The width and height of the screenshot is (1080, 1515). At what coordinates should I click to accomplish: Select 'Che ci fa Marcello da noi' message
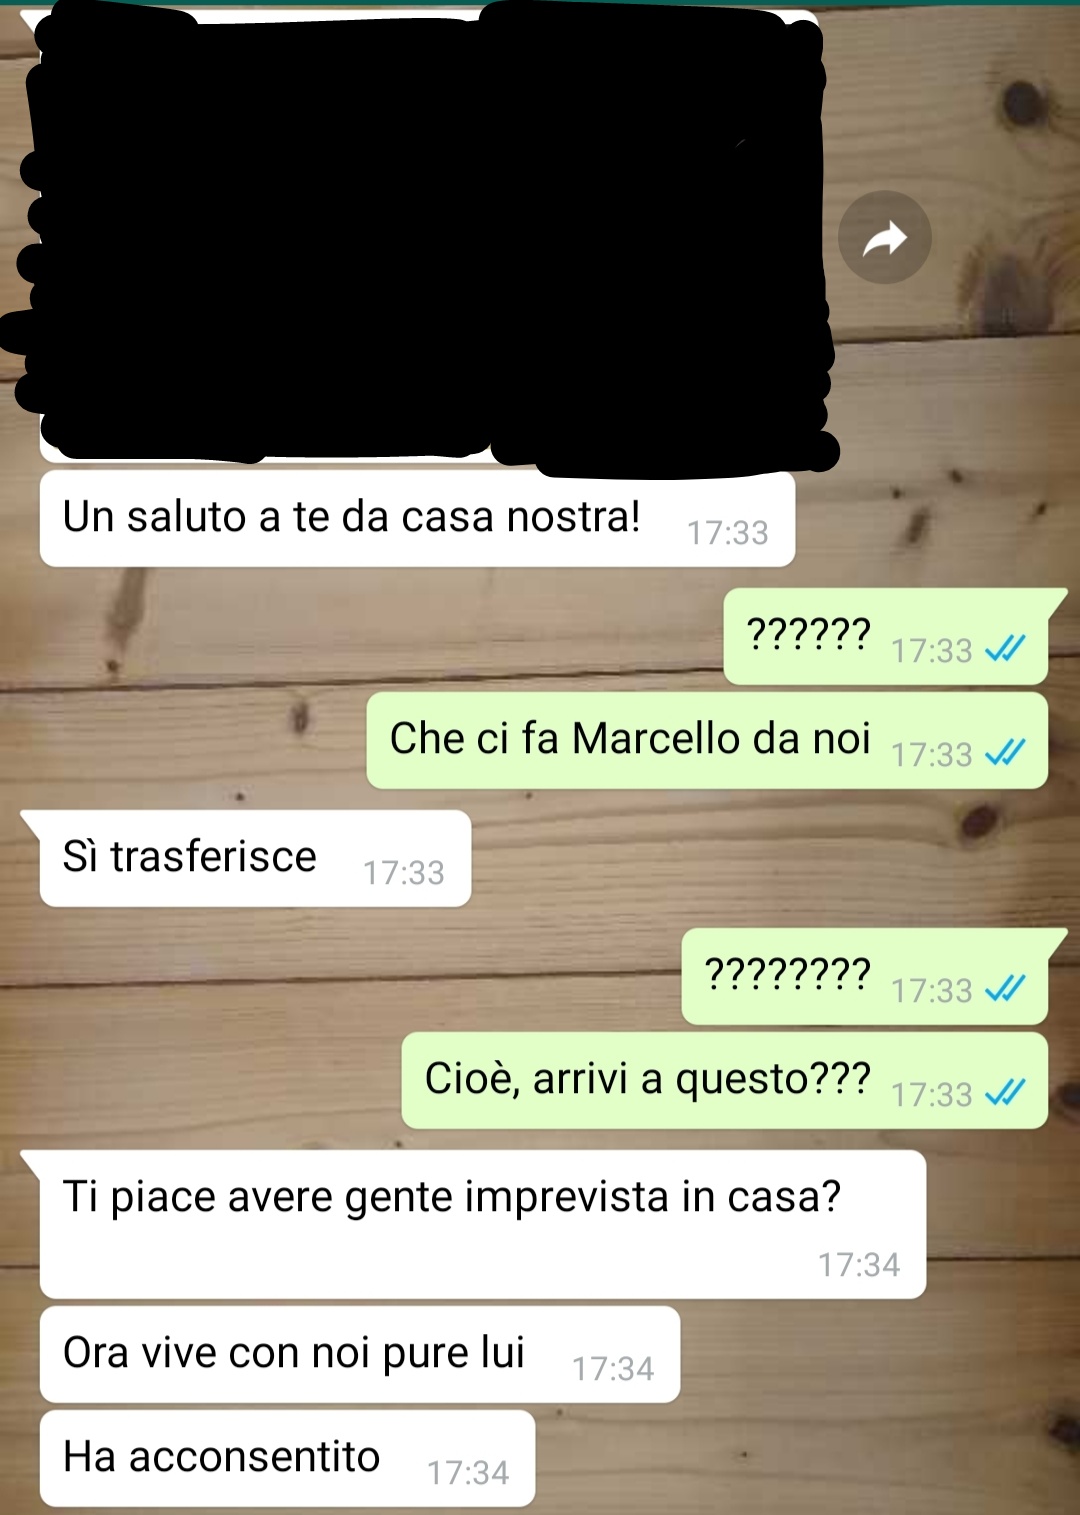pyautogui.click(x=707, y=741)
